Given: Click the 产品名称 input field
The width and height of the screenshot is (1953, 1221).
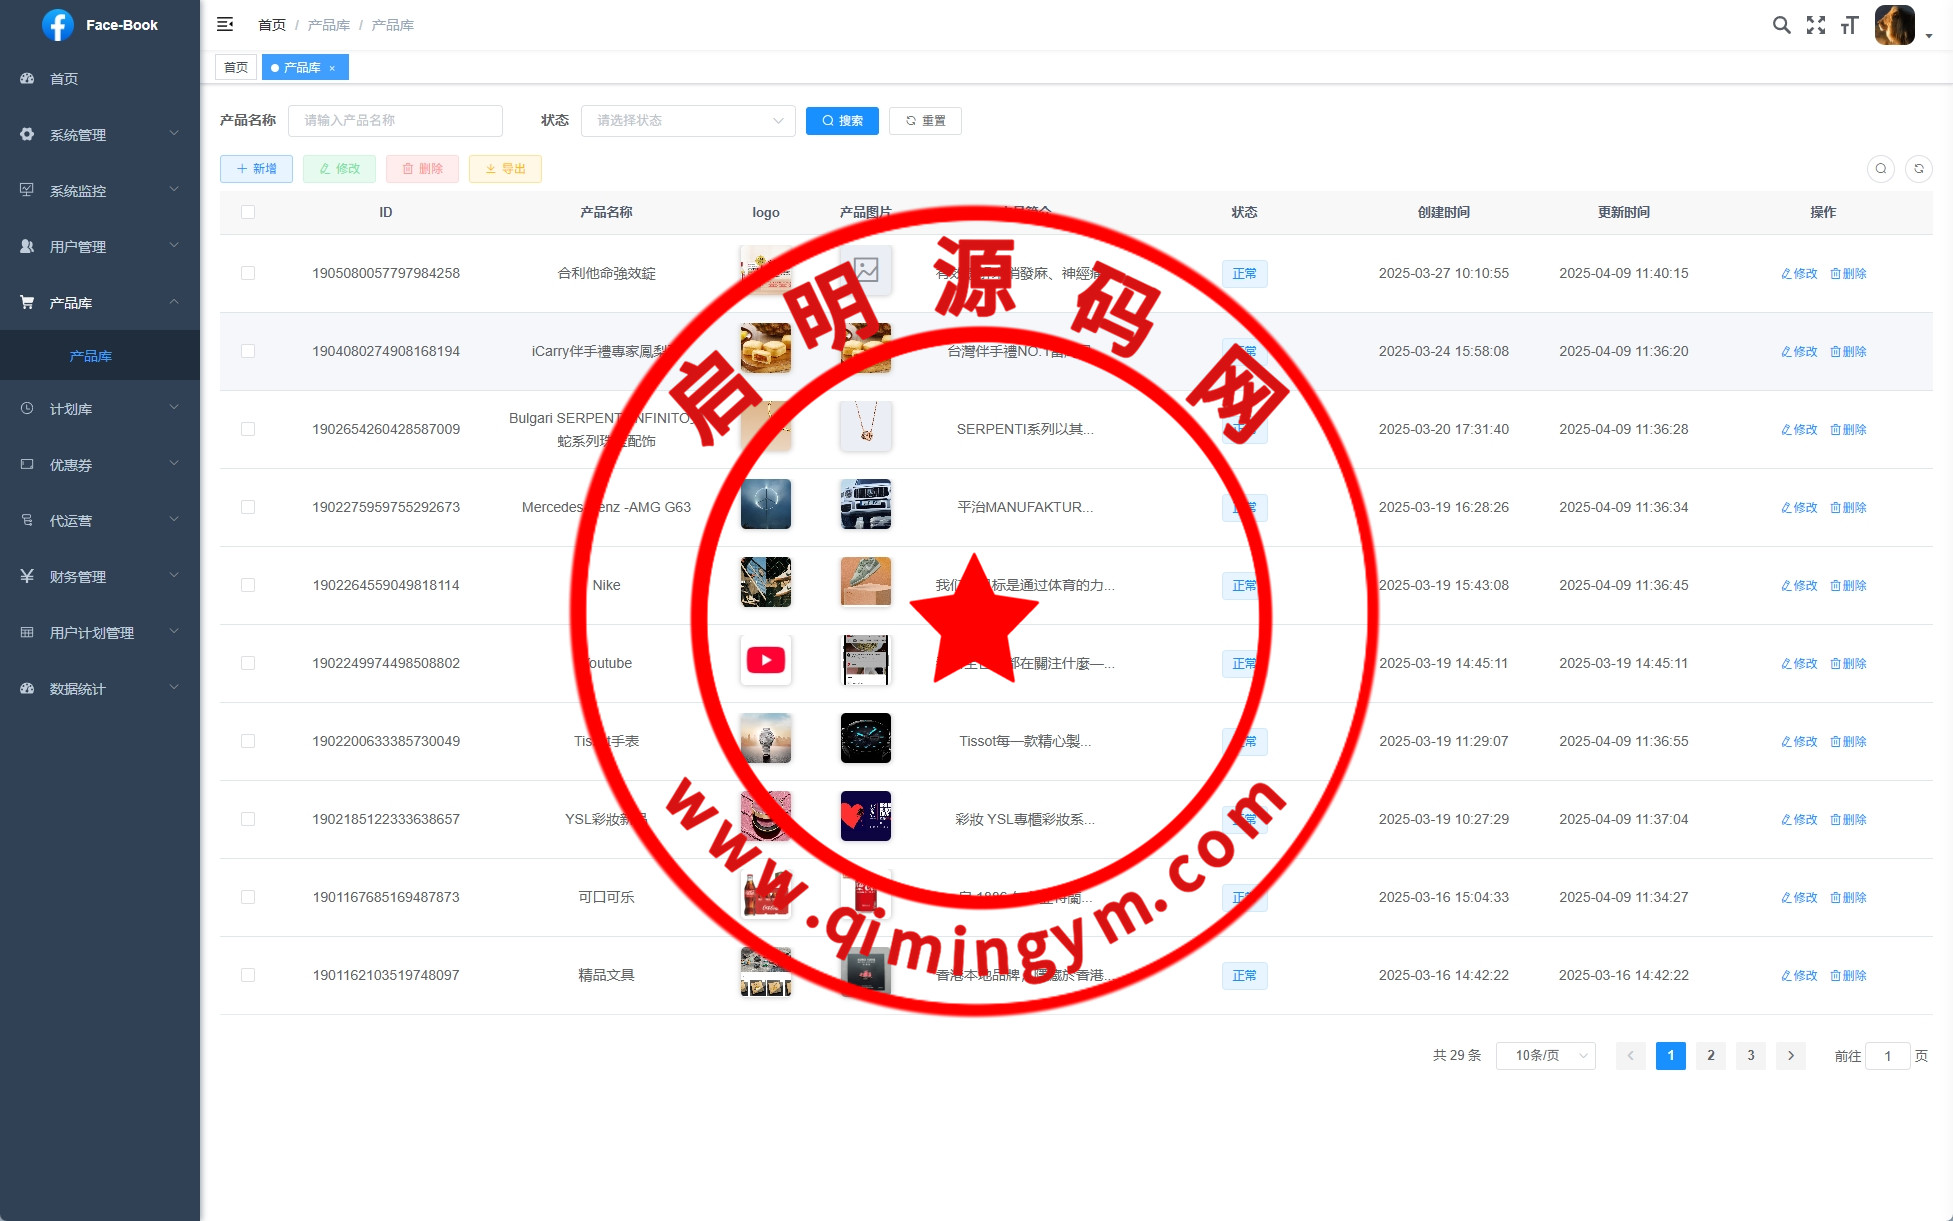Looking at the screenshot, I should coord(395,121).
